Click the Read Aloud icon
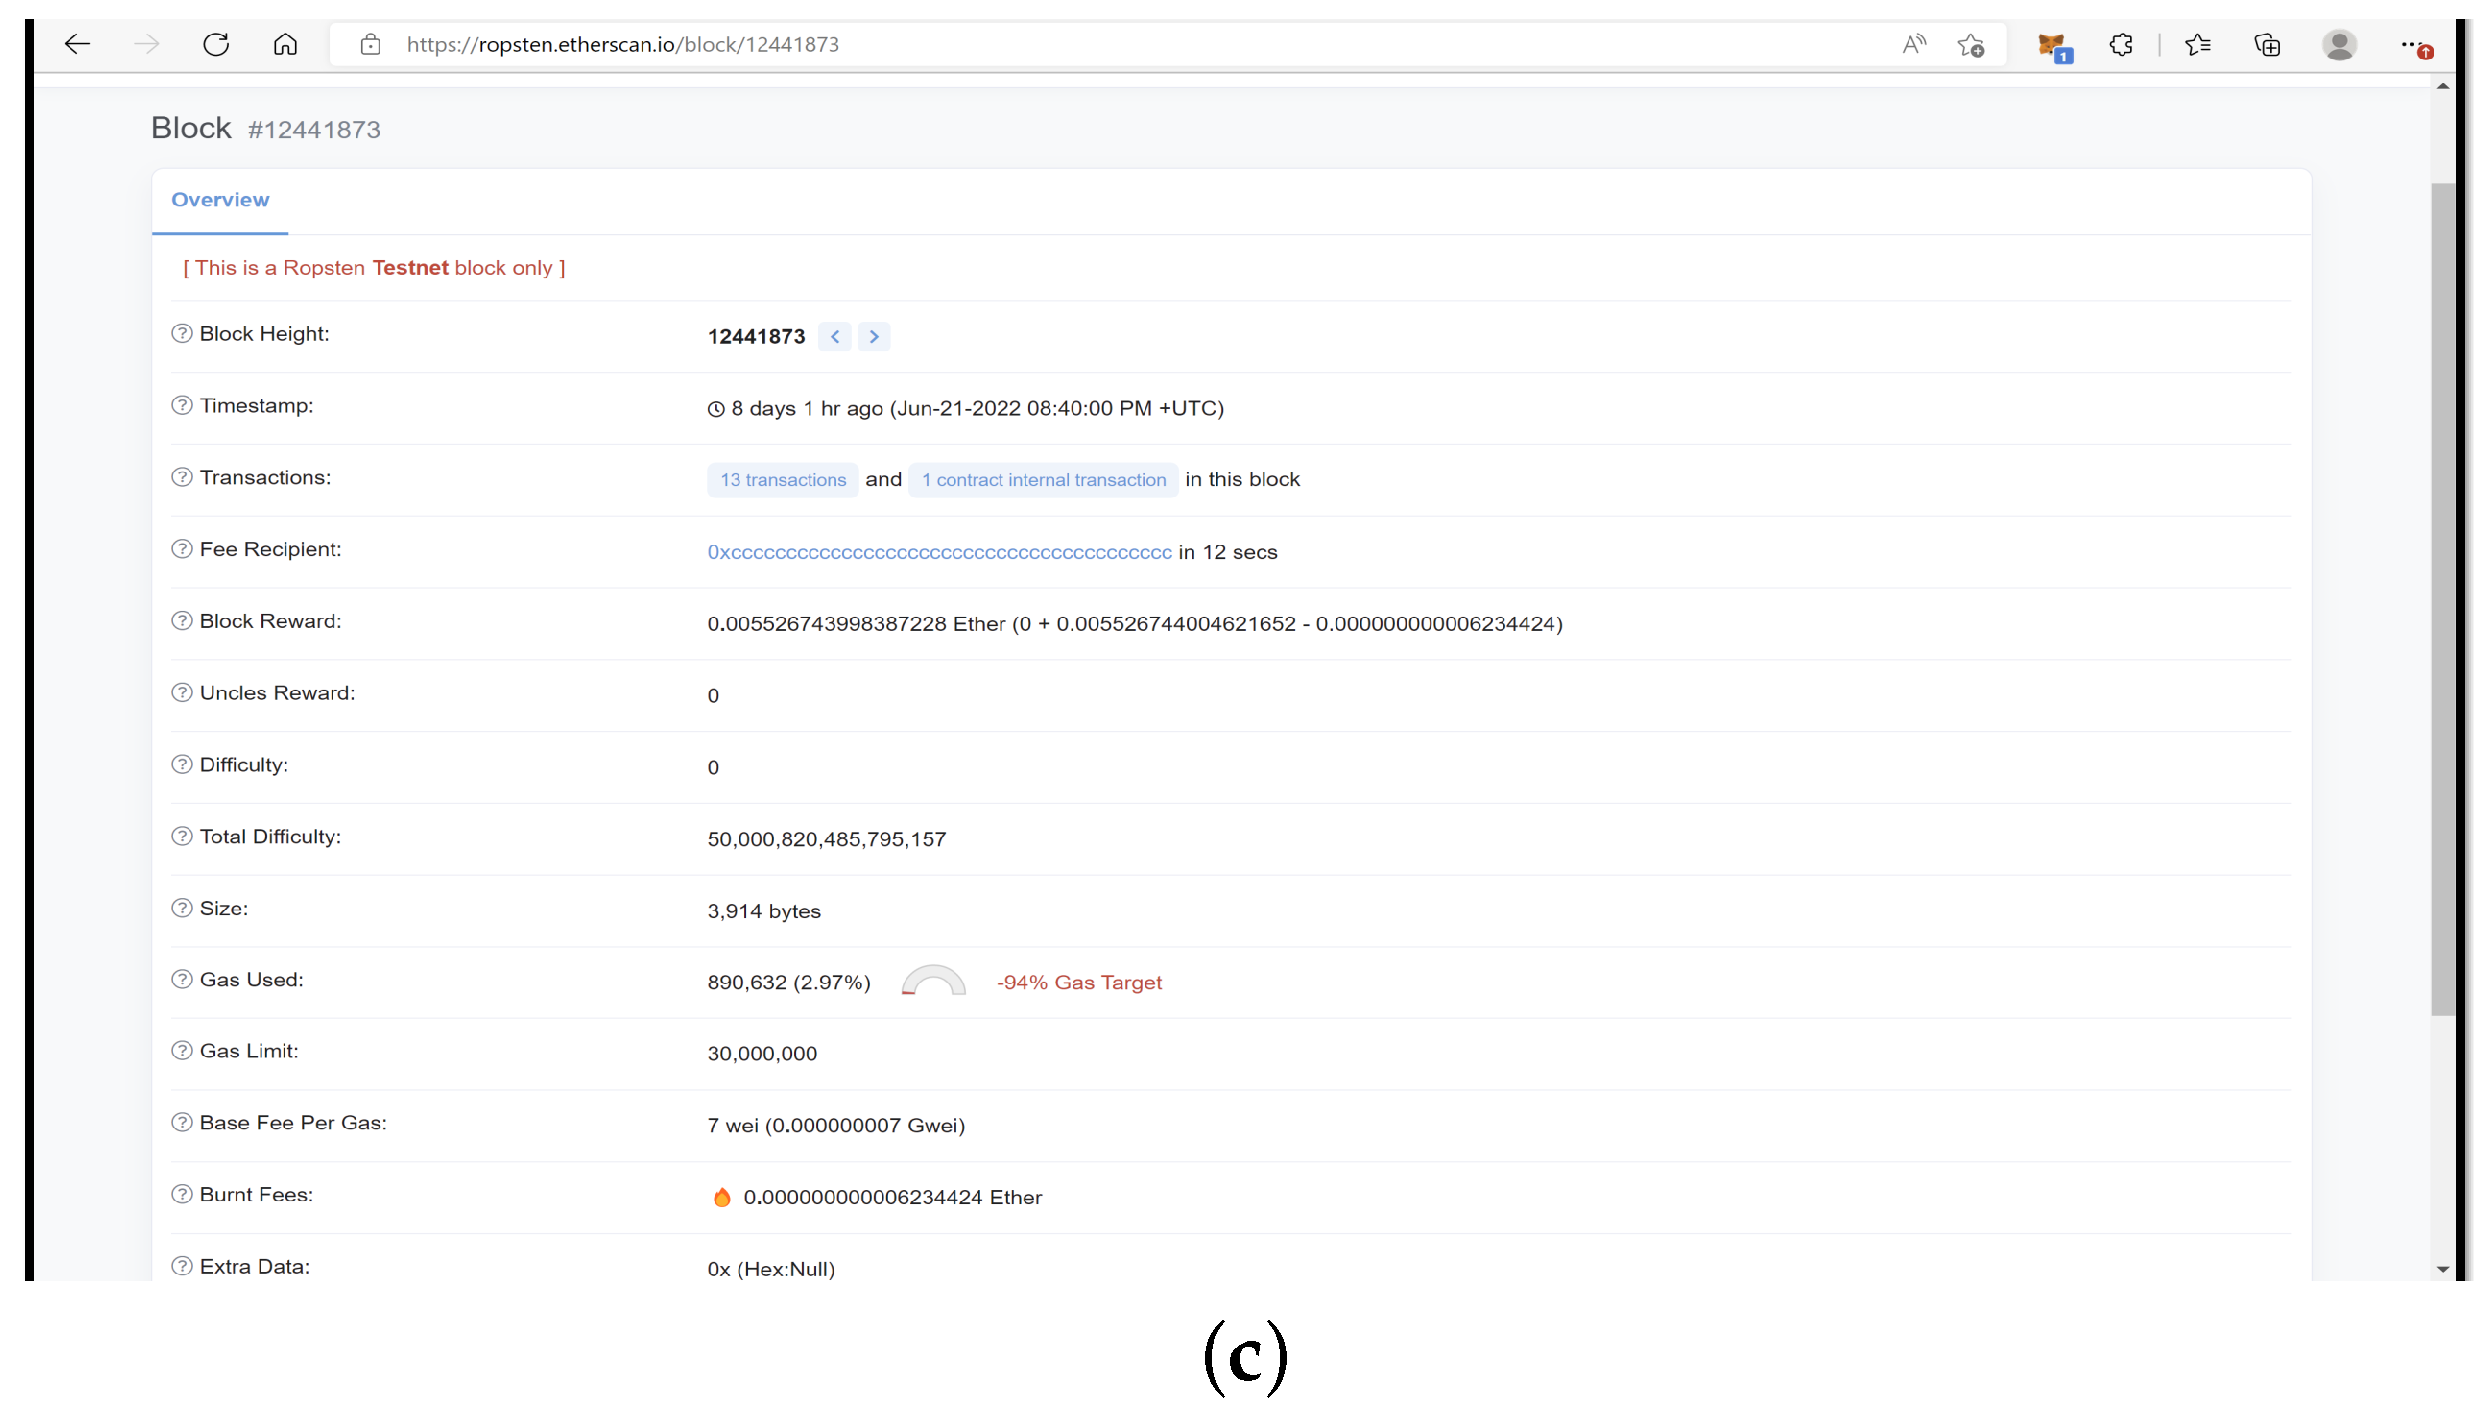Viewport: 2484px width, 1412px height. 1914,45
